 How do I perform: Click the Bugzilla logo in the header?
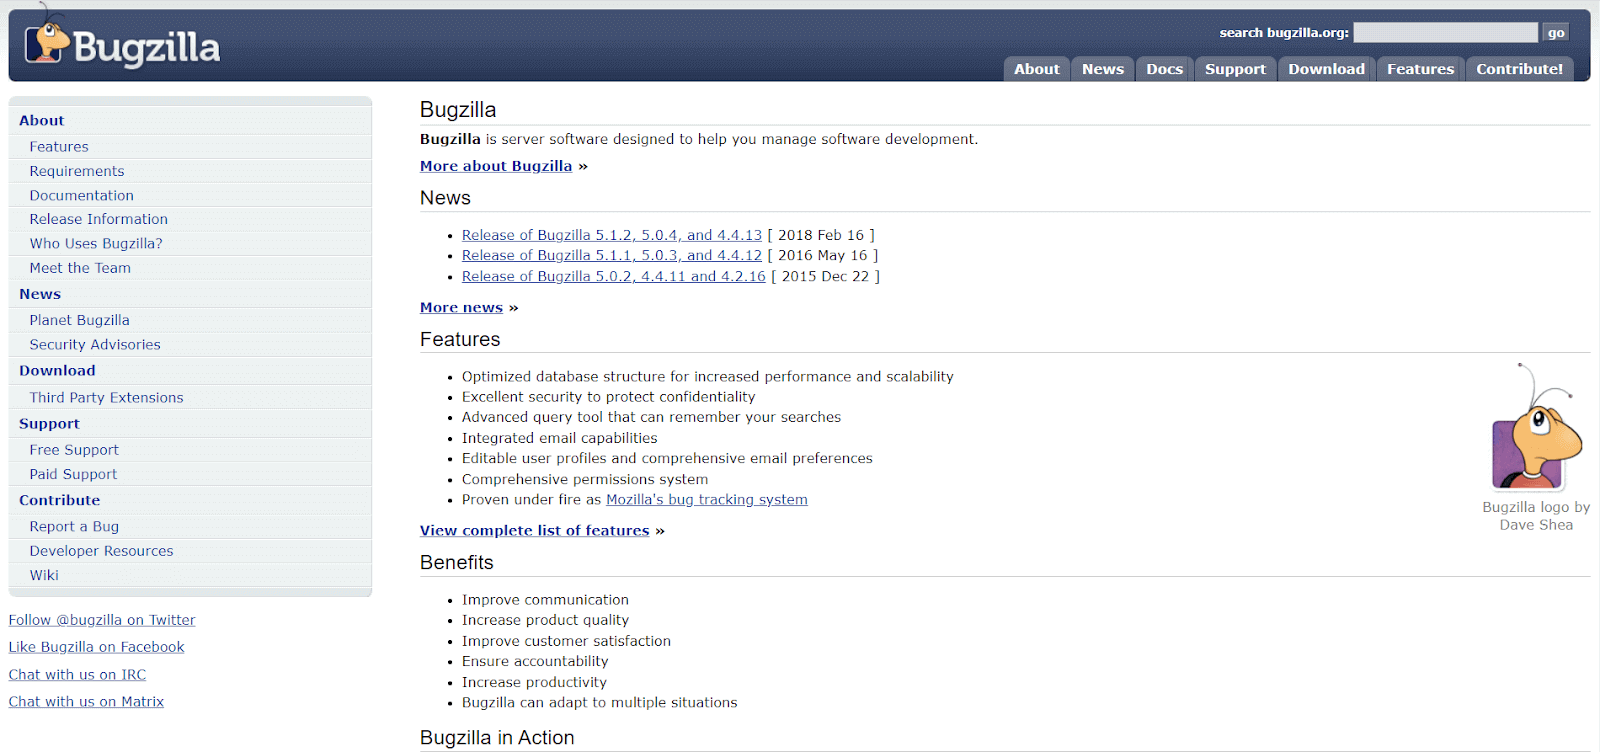tap(122, 45)
